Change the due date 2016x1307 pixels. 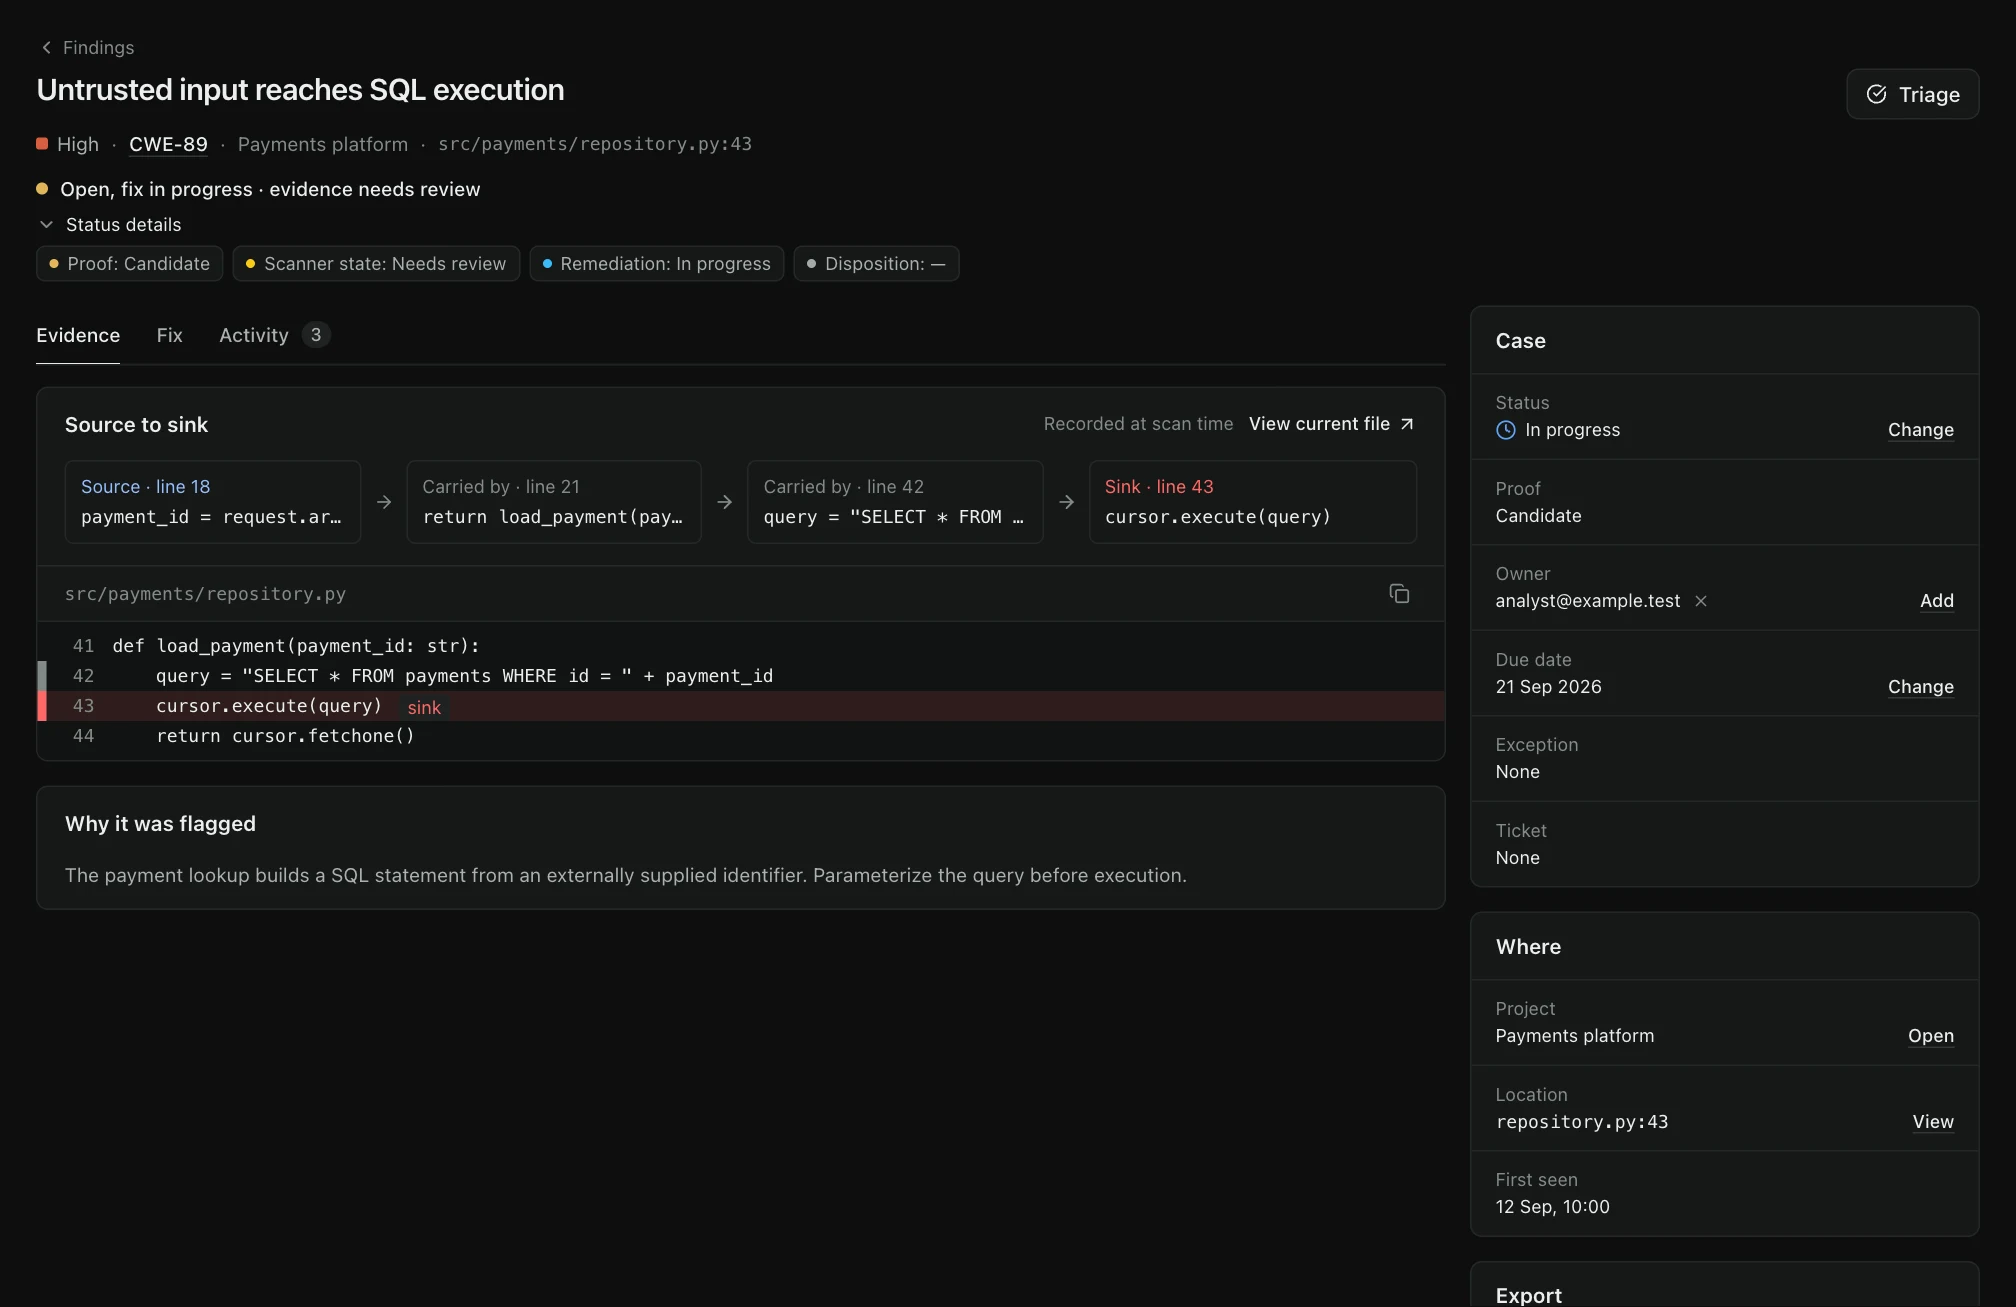[1920, 687]
